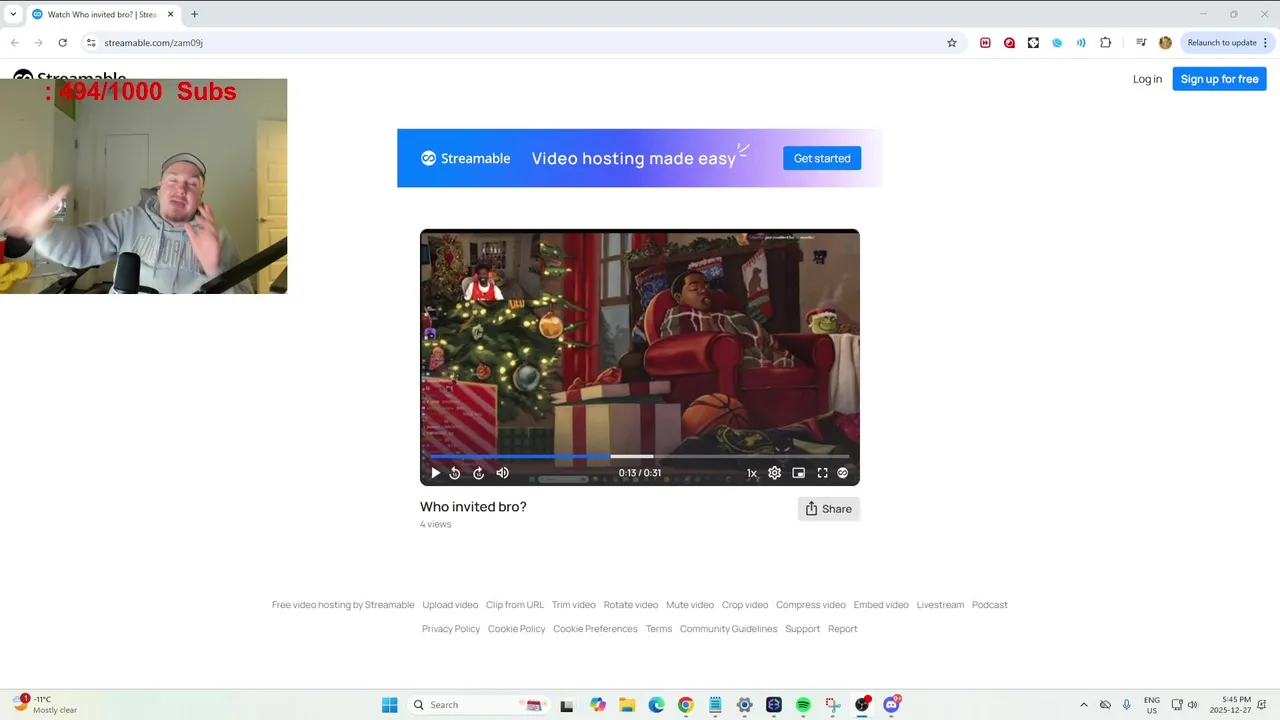This screenshot has width=1280, height=720.
Task: Open Clip from URL link
Action: click(x=515, y=605)
